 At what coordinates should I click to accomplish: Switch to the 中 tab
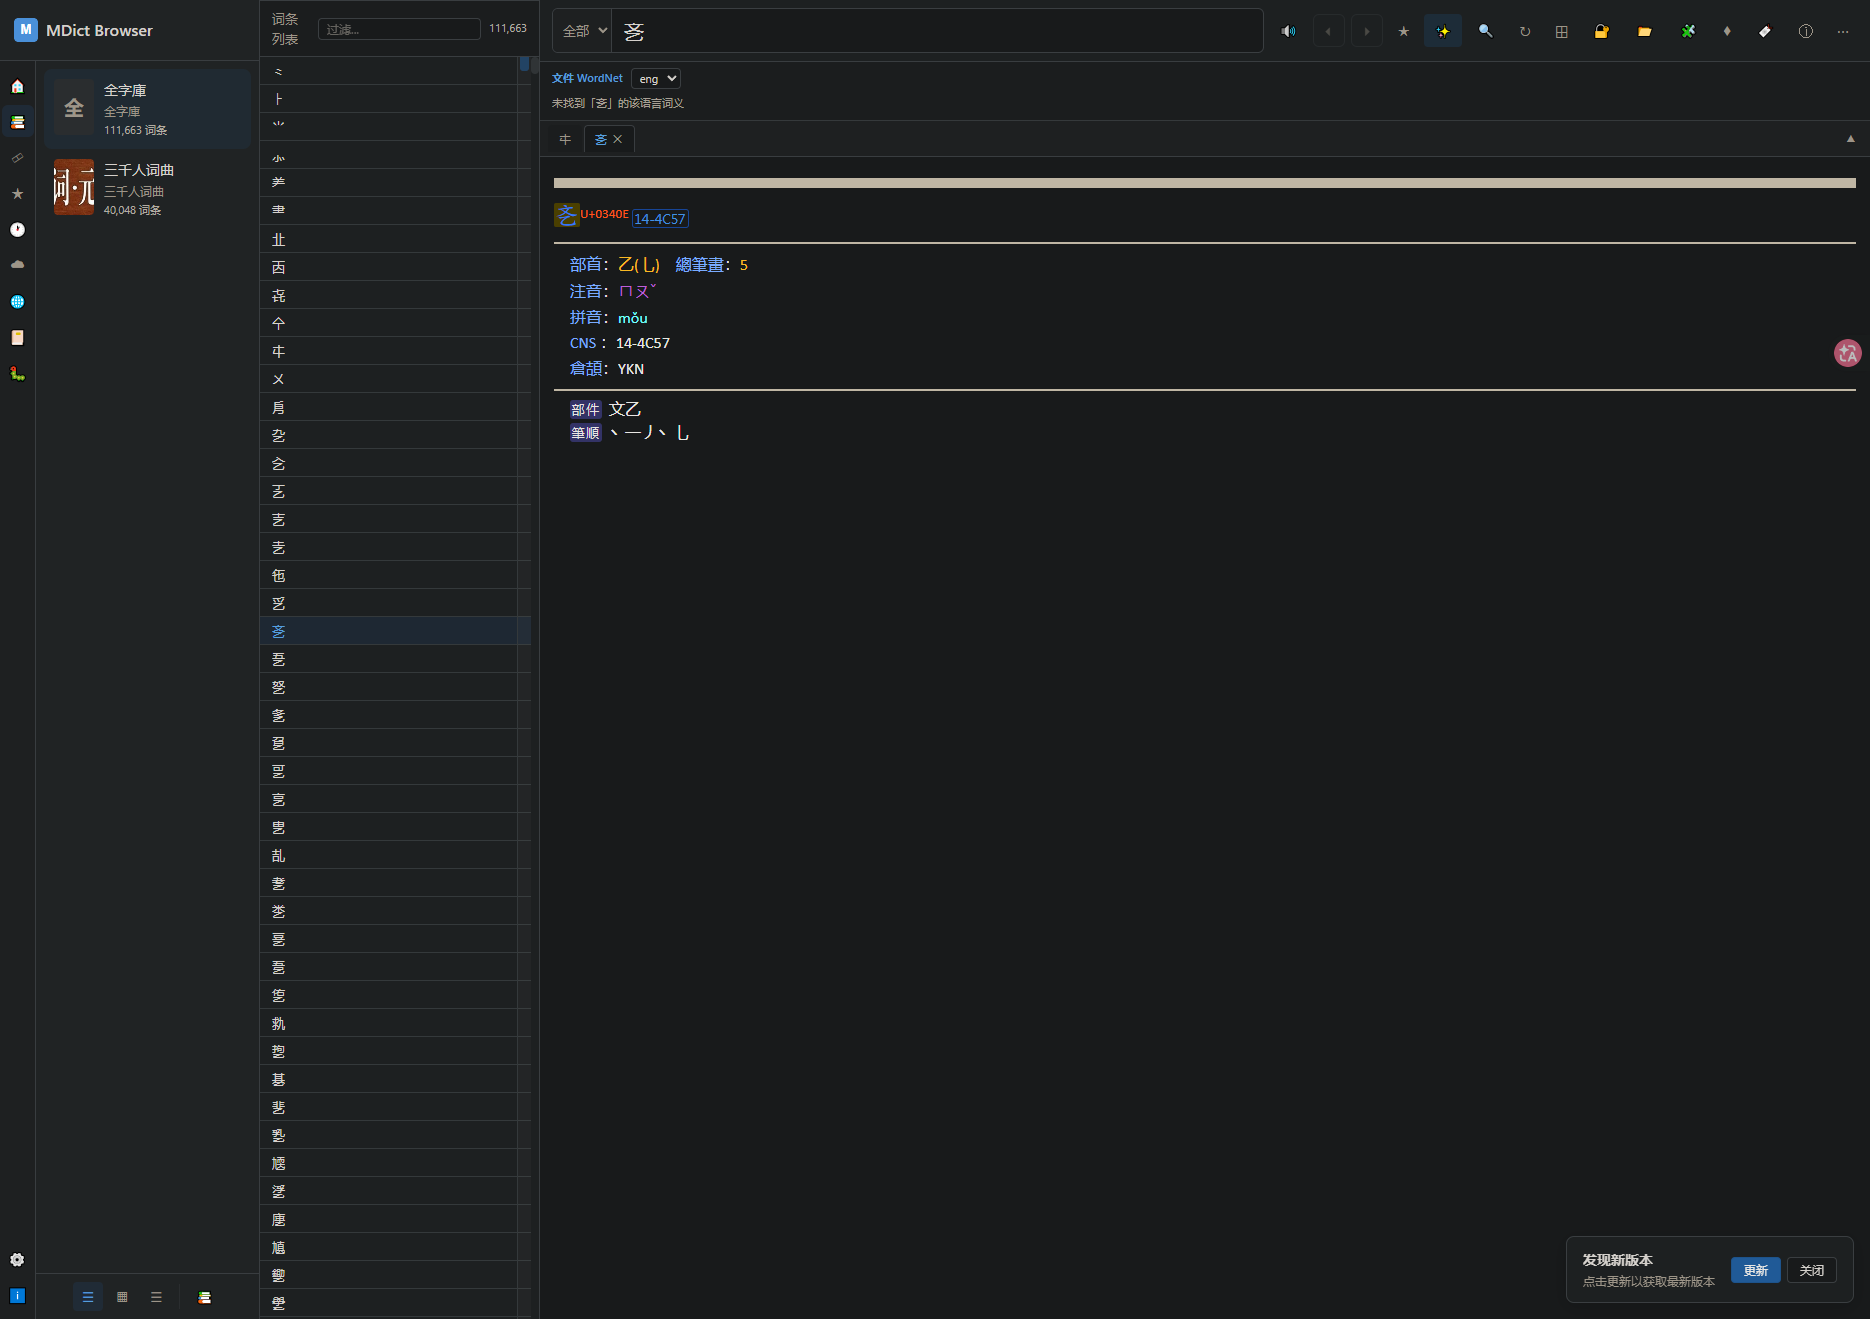[565, 139]
